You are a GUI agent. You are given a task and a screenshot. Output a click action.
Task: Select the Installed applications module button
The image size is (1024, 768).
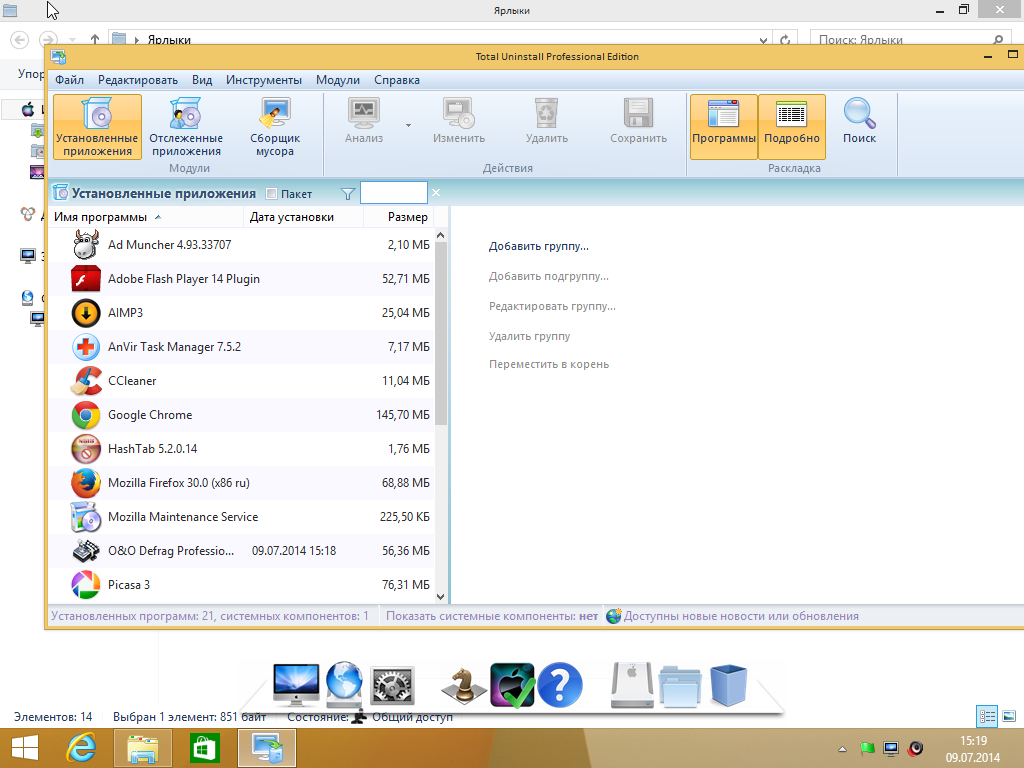click(97, 127)
